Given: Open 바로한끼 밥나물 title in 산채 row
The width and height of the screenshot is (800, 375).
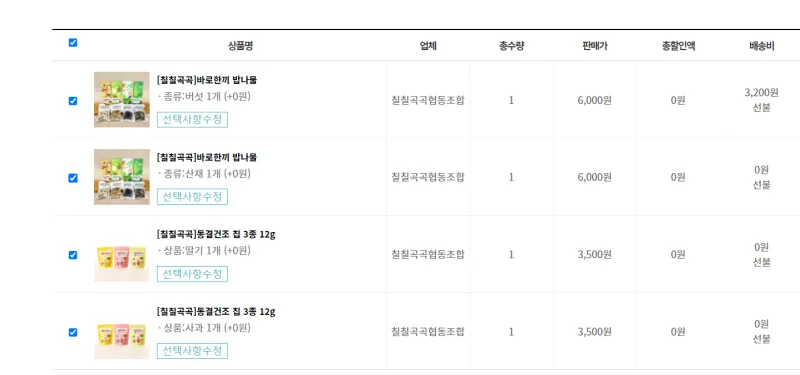Looking at the screenshot, I should pyautogui.click(x=207, y=157).
